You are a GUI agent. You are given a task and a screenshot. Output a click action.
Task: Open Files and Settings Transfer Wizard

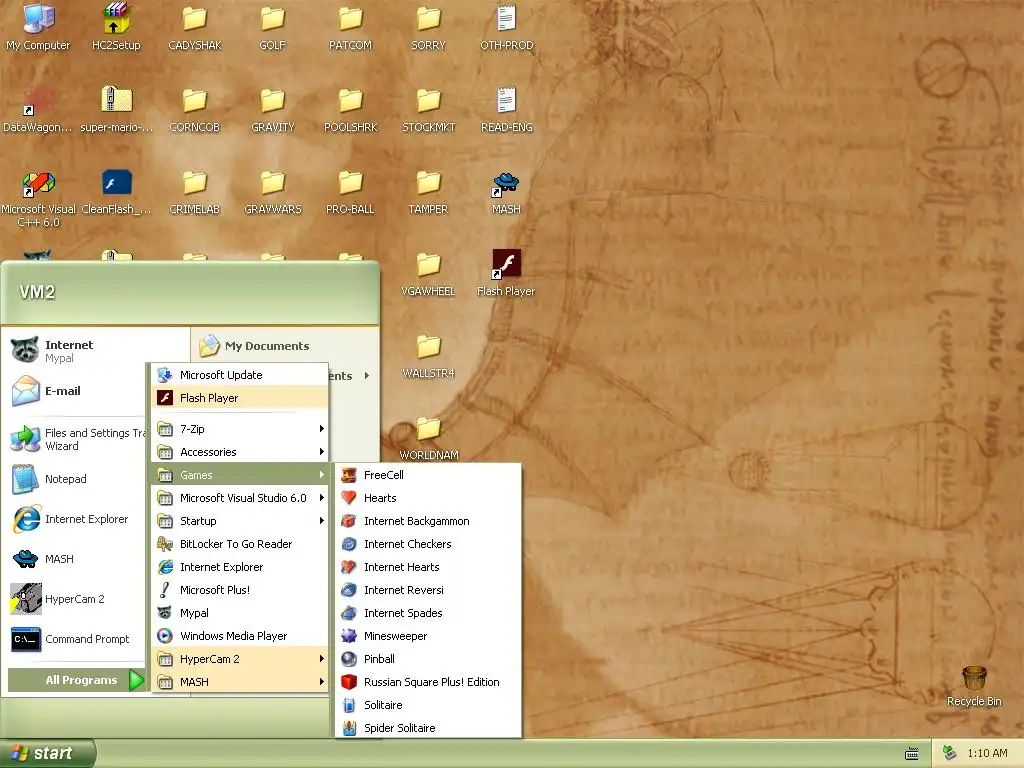click(x=75, y=439)
